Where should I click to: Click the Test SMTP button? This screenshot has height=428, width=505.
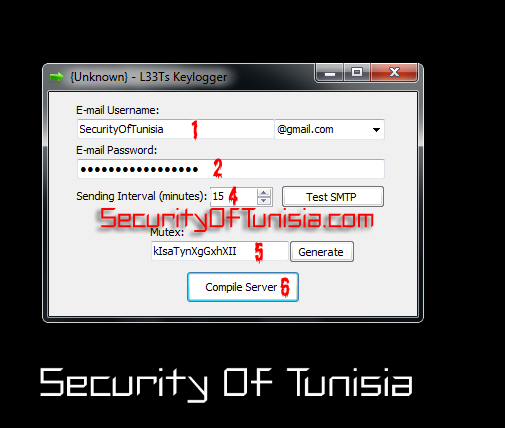pyautogui.click(x=333, y=197)
